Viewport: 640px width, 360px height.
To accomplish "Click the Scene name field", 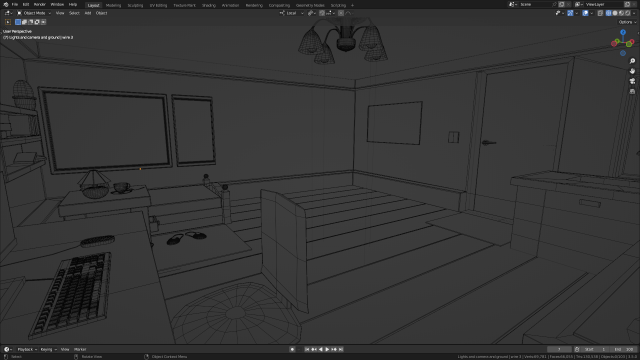I will (x=534, y=4).
